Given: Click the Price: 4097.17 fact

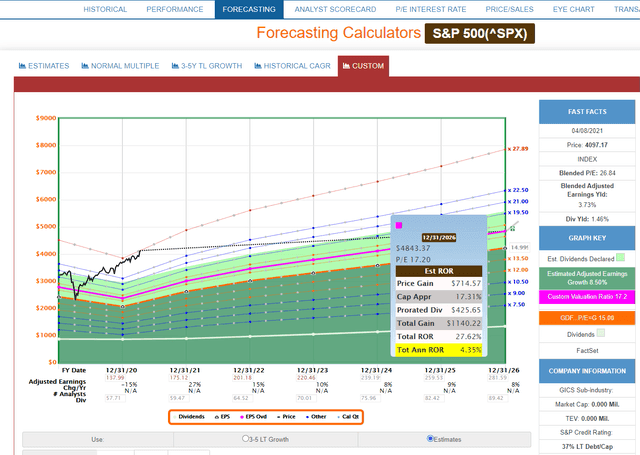Looking at the screenshot, I should click(x=587, y=145).
